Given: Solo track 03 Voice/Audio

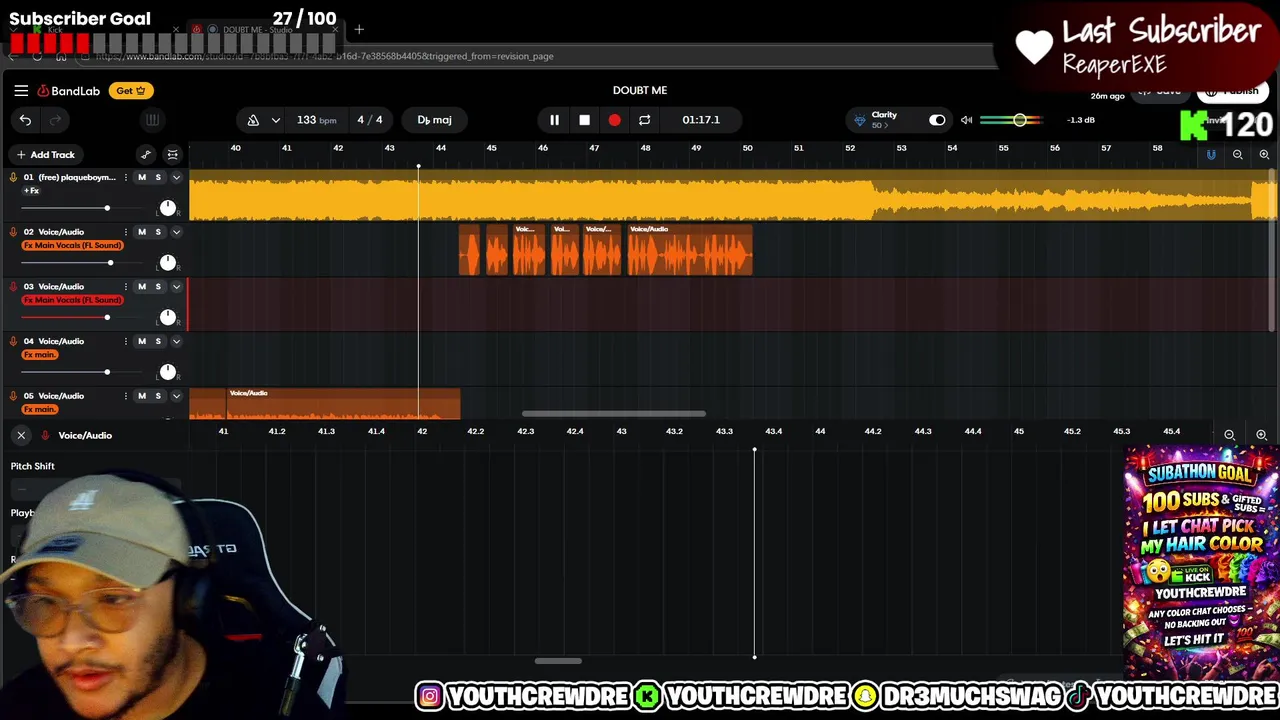Looking at the screenshot, I should [x=158, y=287].
